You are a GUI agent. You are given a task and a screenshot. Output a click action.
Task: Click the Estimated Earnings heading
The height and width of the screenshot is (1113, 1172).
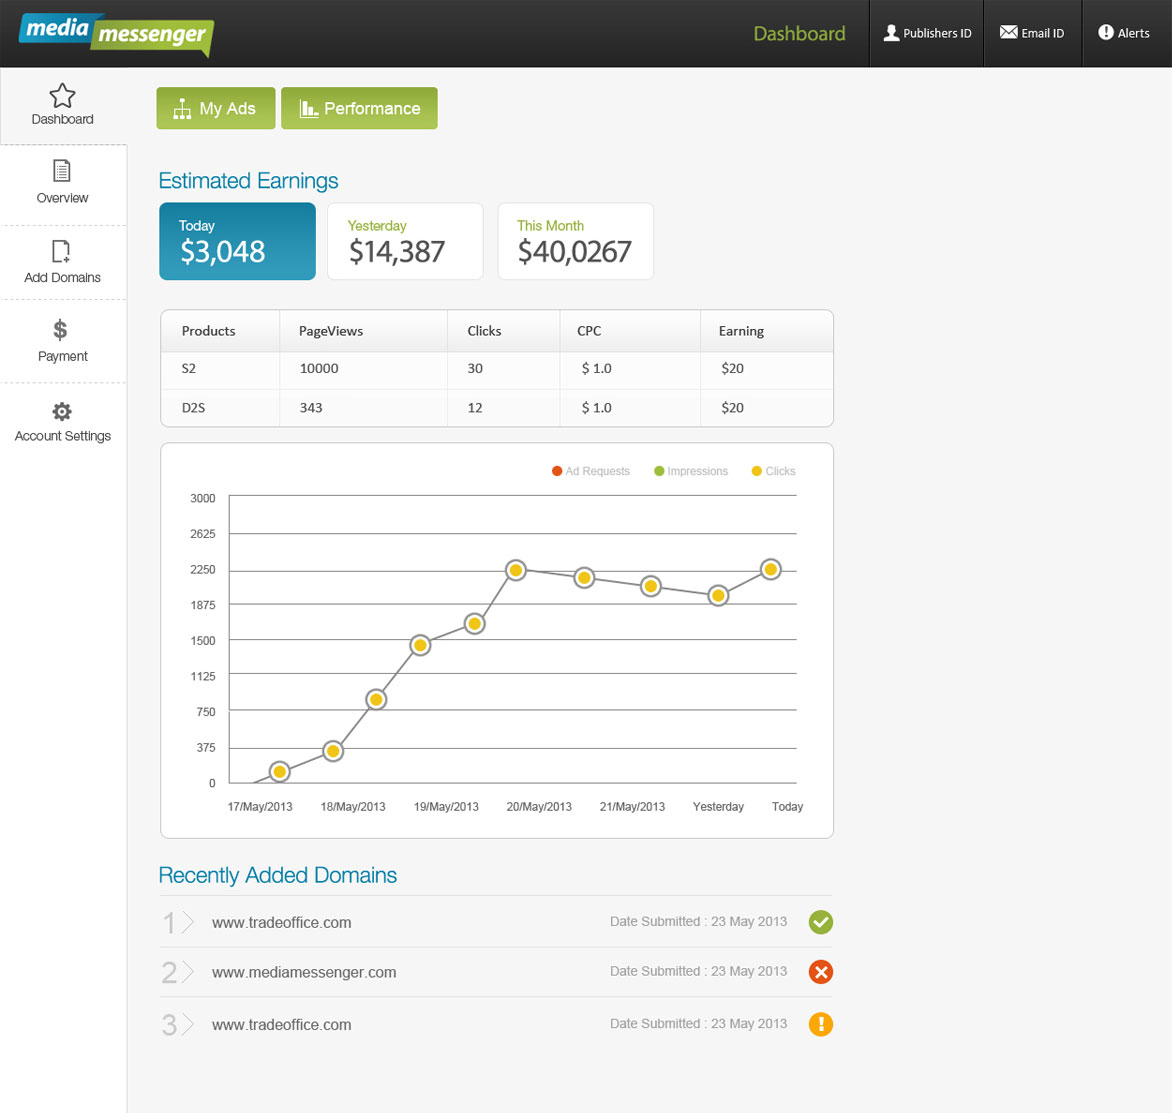pos(248,181)
